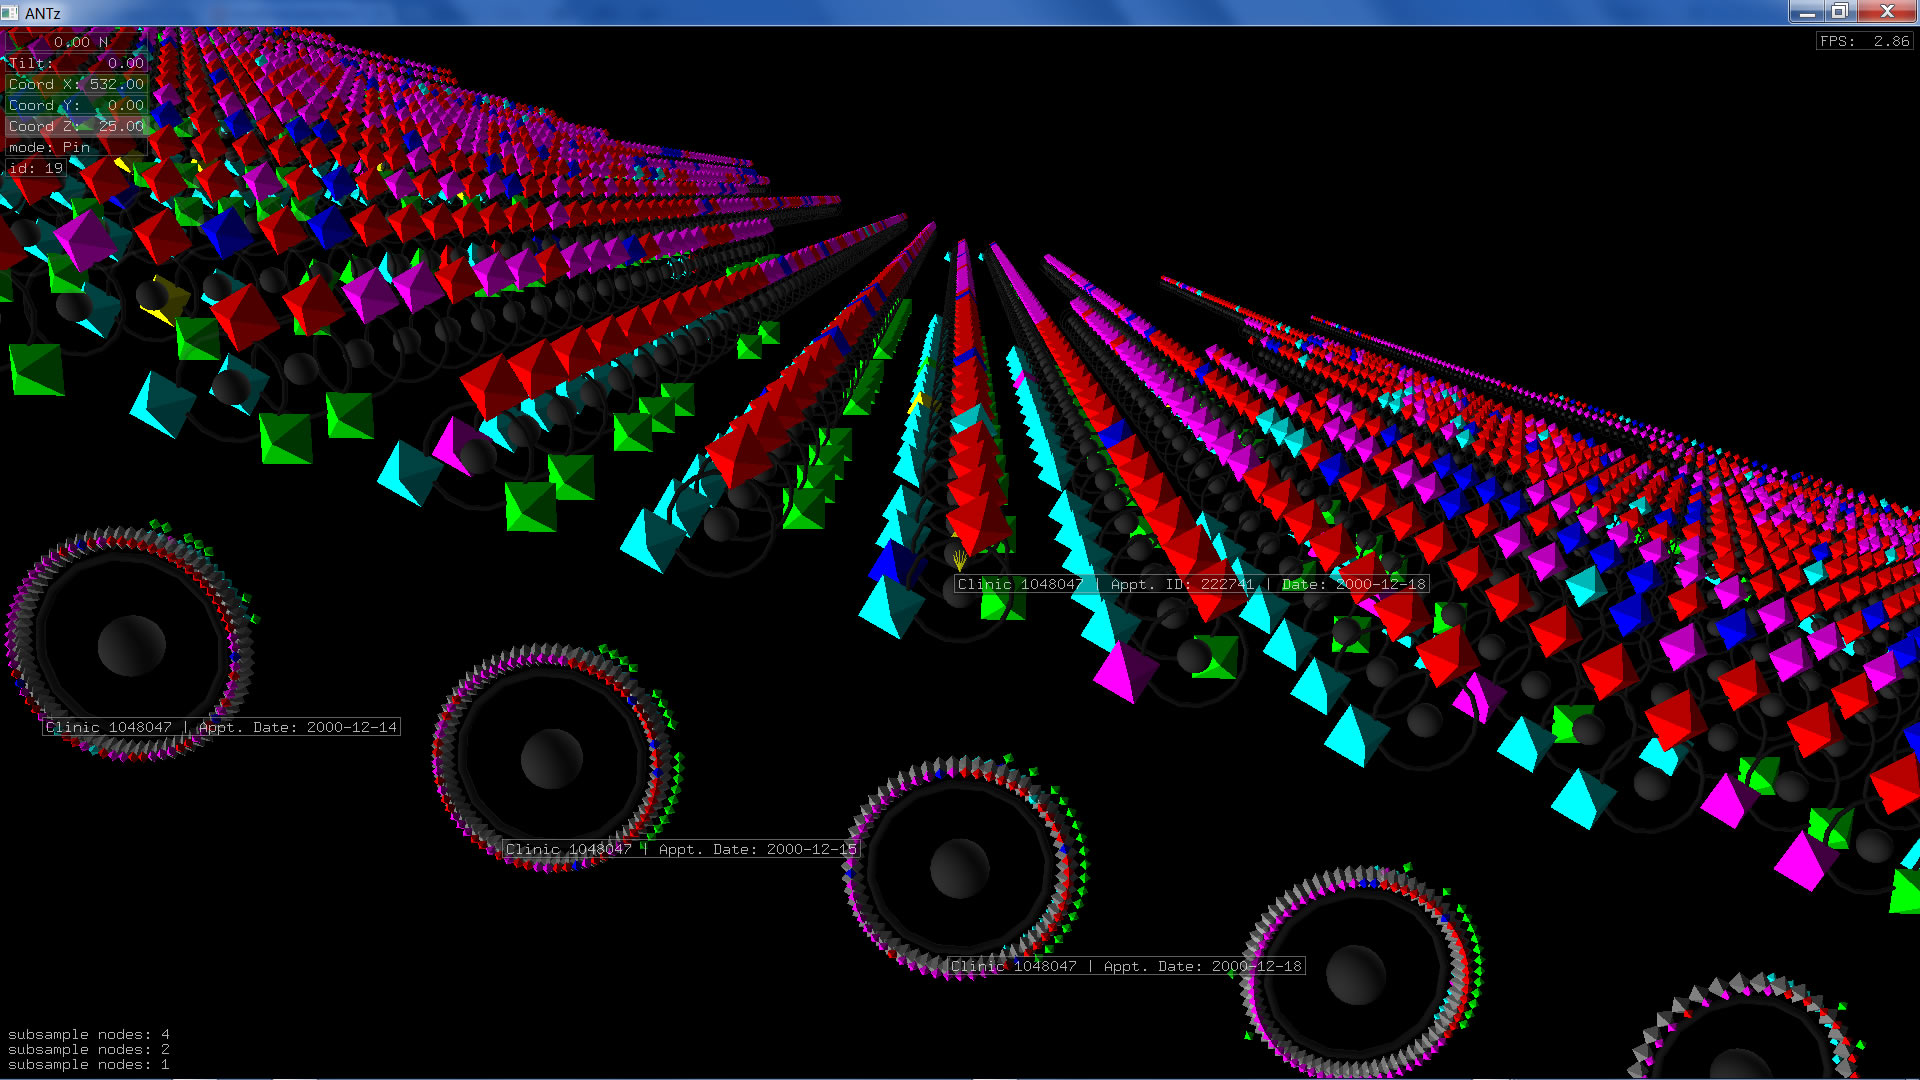Viewport: 1920px width, 1080px height.
Task: Click the ANTz application icon in title bar
Action: click(x=10, y=12)
